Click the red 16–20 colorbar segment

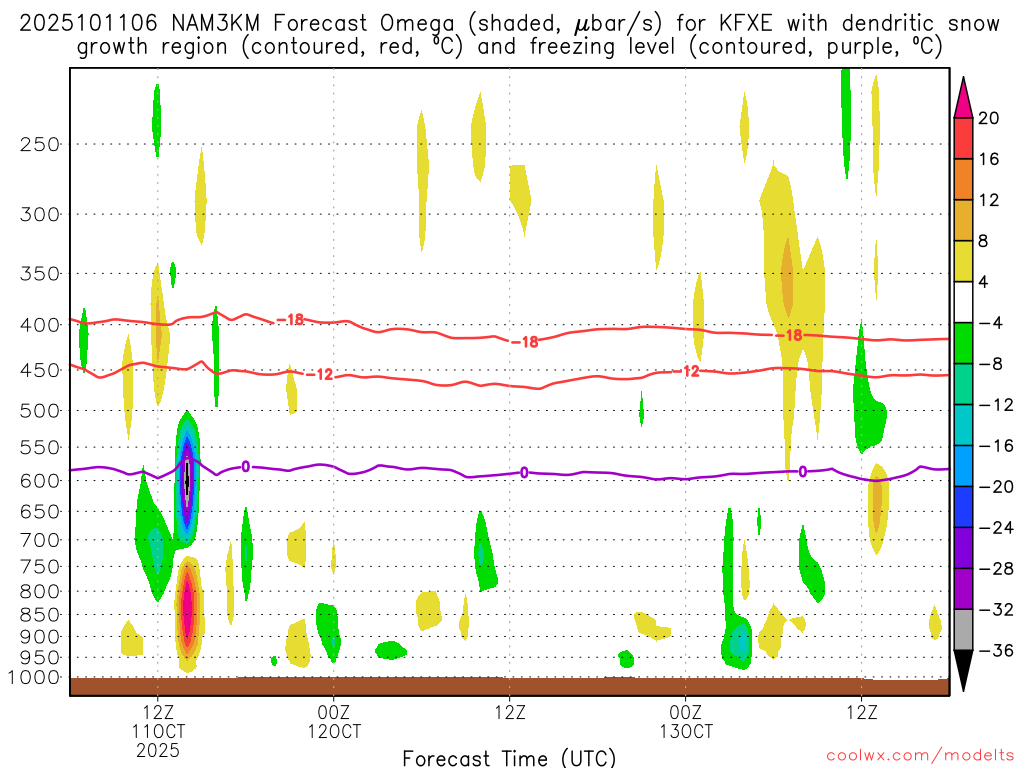963,138
